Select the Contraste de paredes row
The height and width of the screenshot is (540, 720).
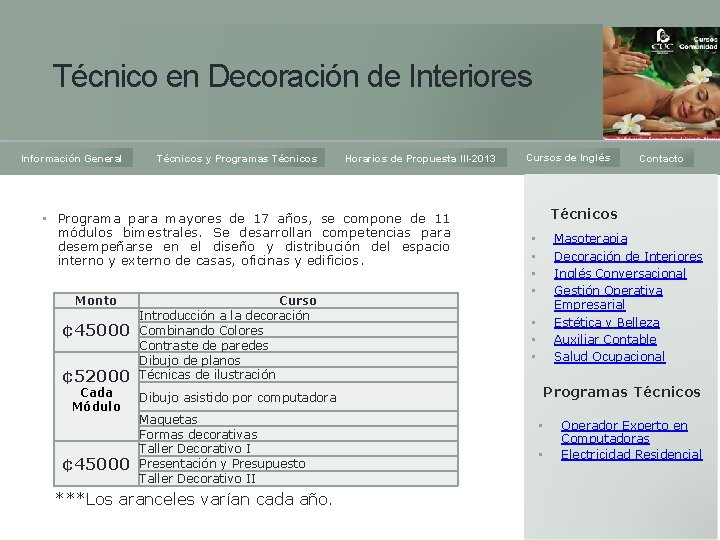(x=298, y=345)
